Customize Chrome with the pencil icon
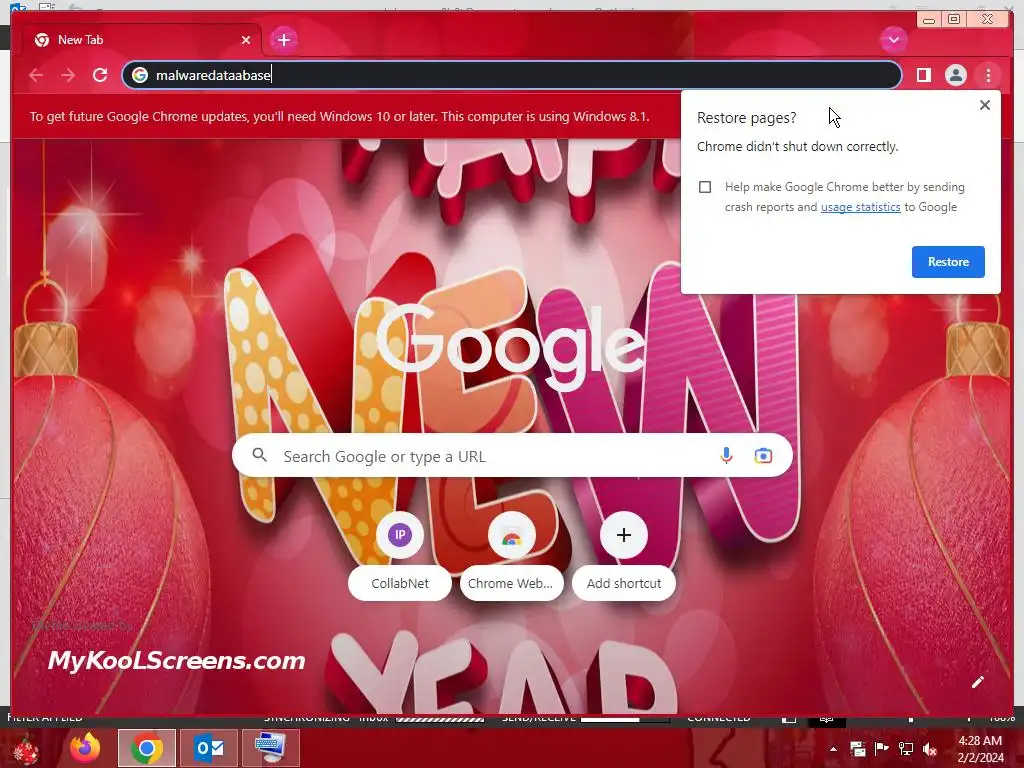 pyautogui.click(x=978, y=682)
